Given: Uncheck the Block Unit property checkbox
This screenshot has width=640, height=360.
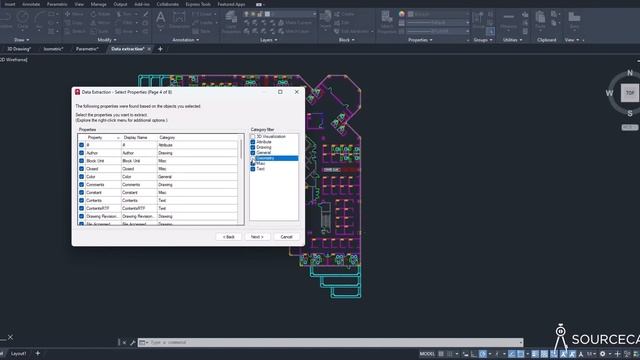Looking at the screenshot, I should click(x=82, y=161).
